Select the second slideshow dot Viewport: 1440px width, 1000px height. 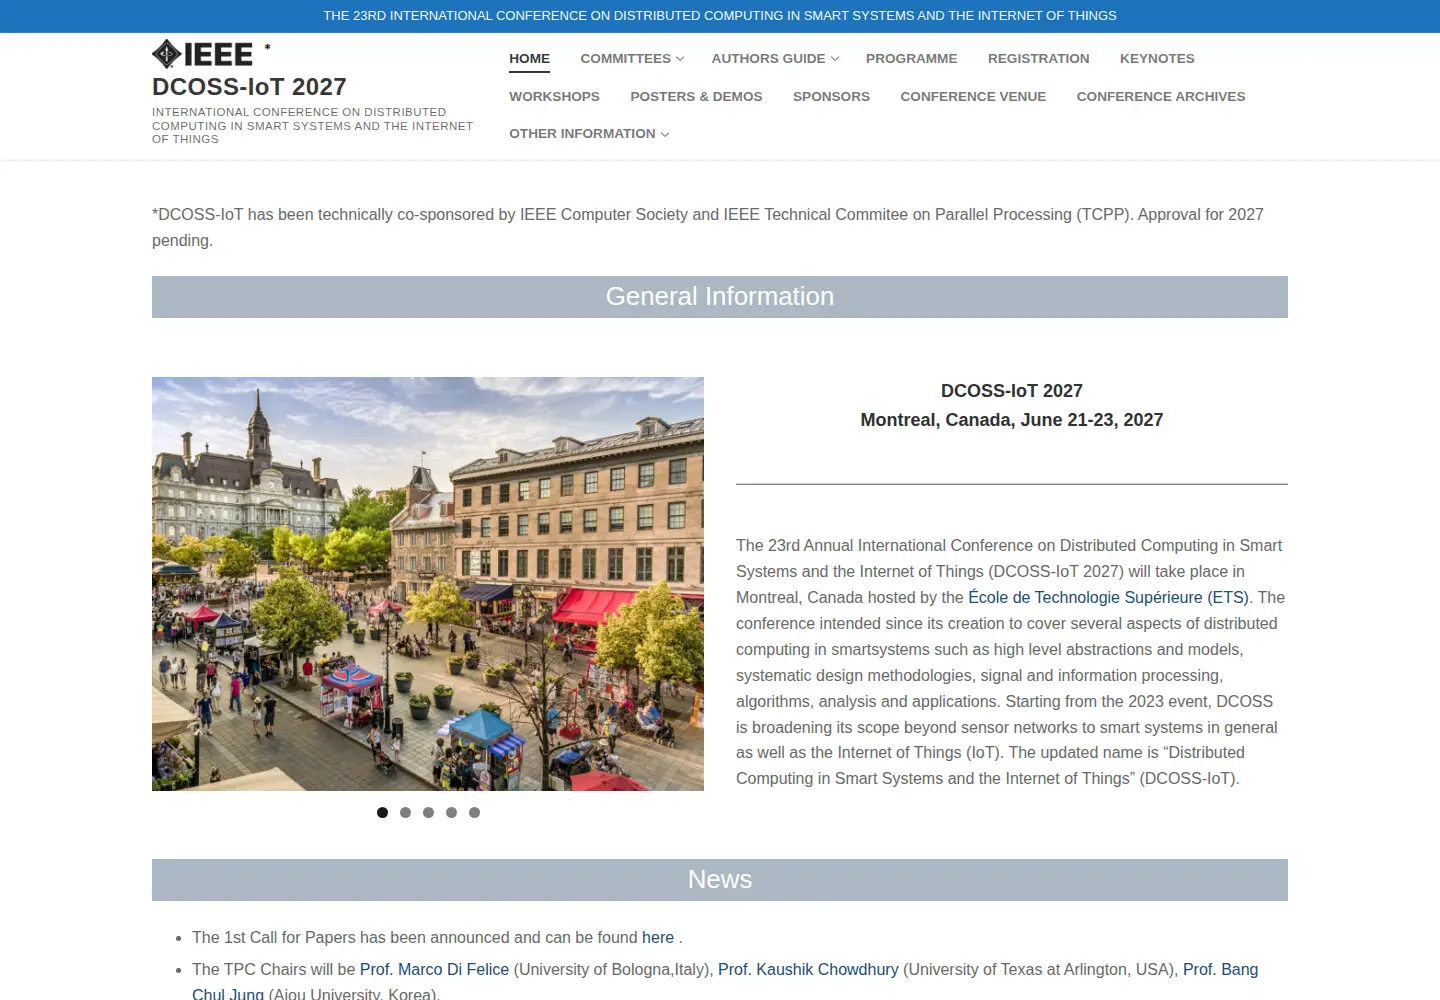(x=405, y=812)
